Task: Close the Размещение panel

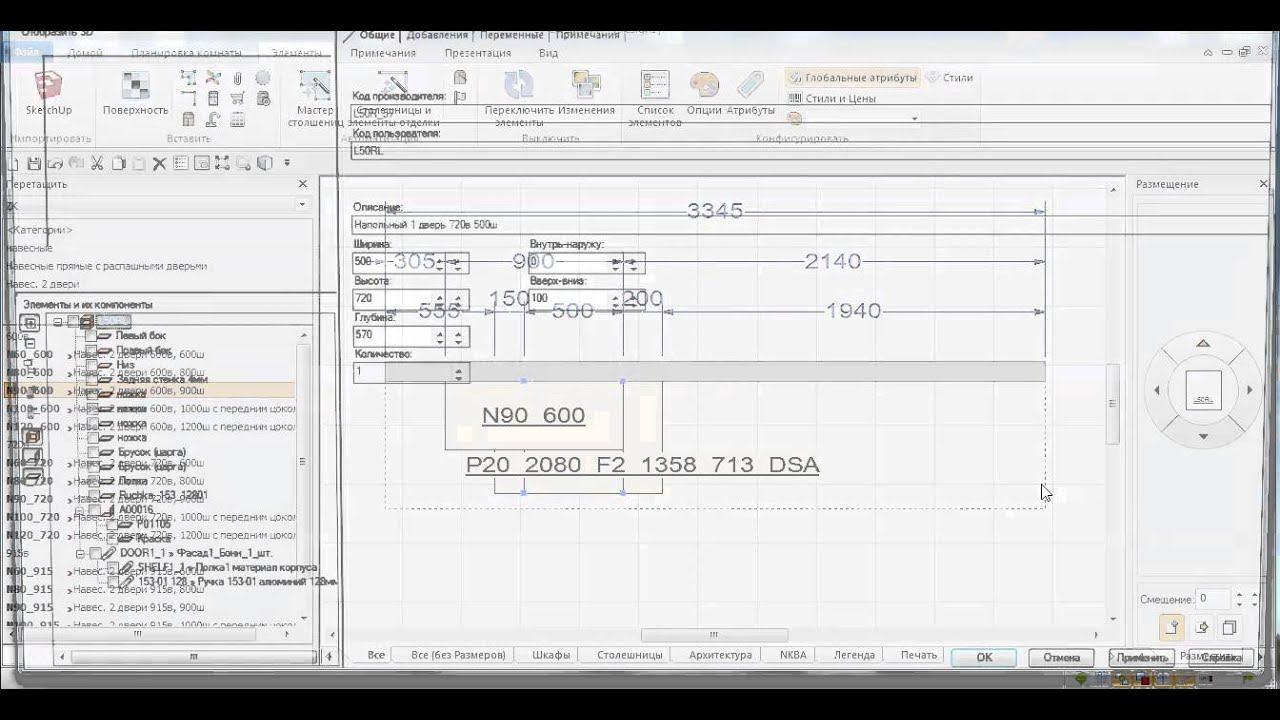Action: pos(1264,184)
